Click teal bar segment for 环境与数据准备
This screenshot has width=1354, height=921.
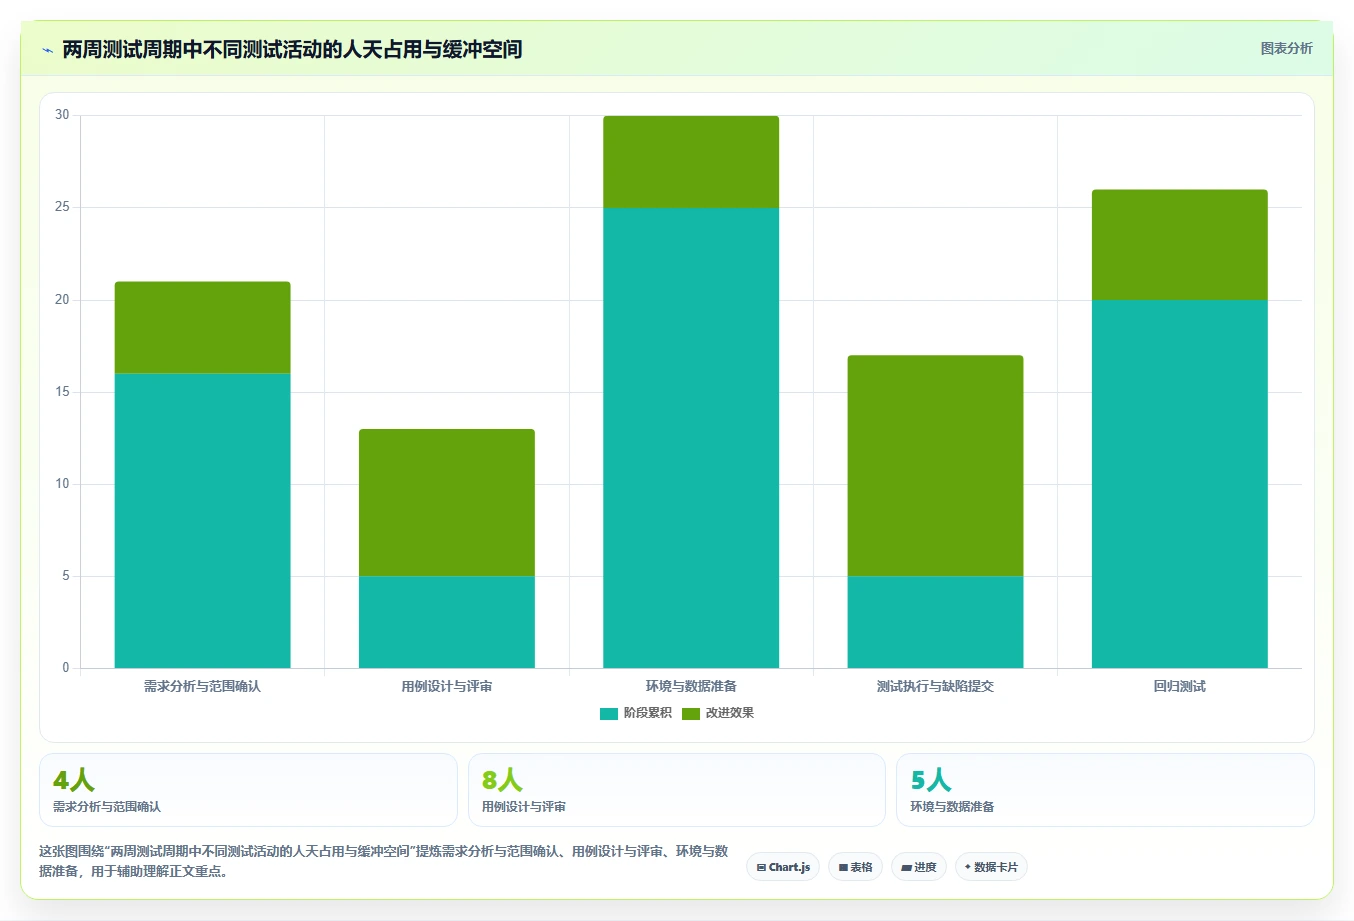coord(691,438)
